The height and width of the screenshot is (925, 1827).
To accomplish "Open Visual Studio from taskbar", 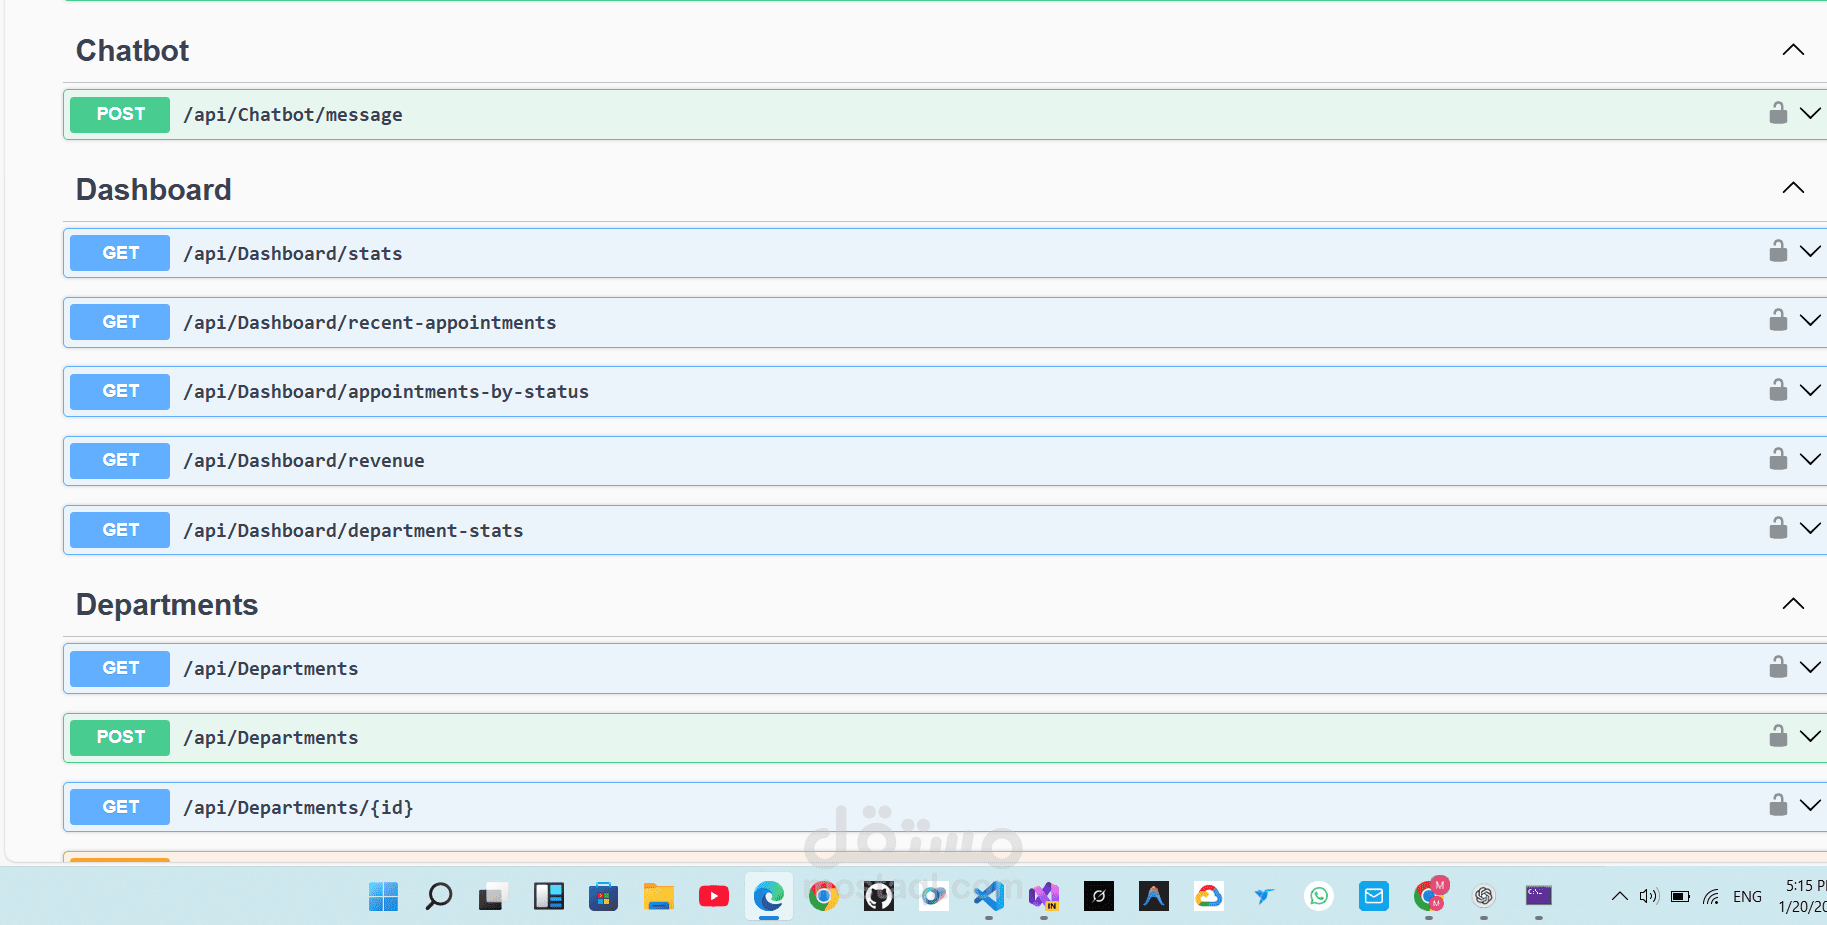I will 1044,896.
